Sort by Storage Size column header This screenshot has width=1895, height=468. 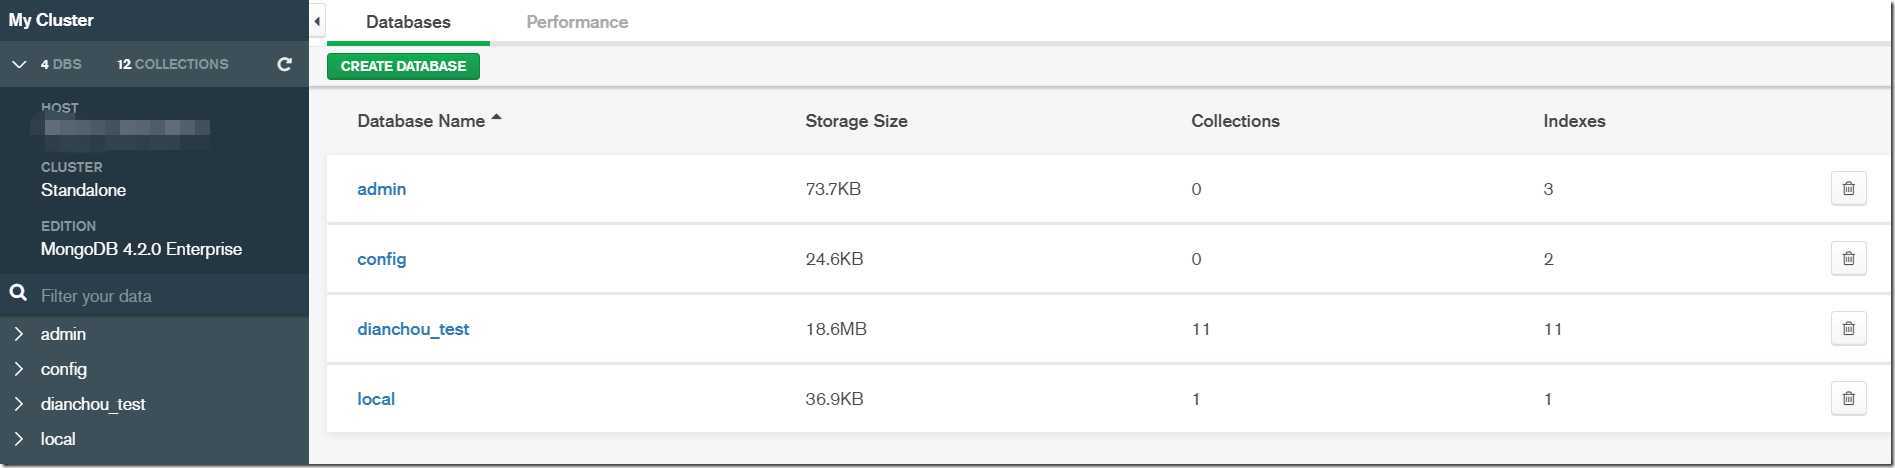coord(856,121)
